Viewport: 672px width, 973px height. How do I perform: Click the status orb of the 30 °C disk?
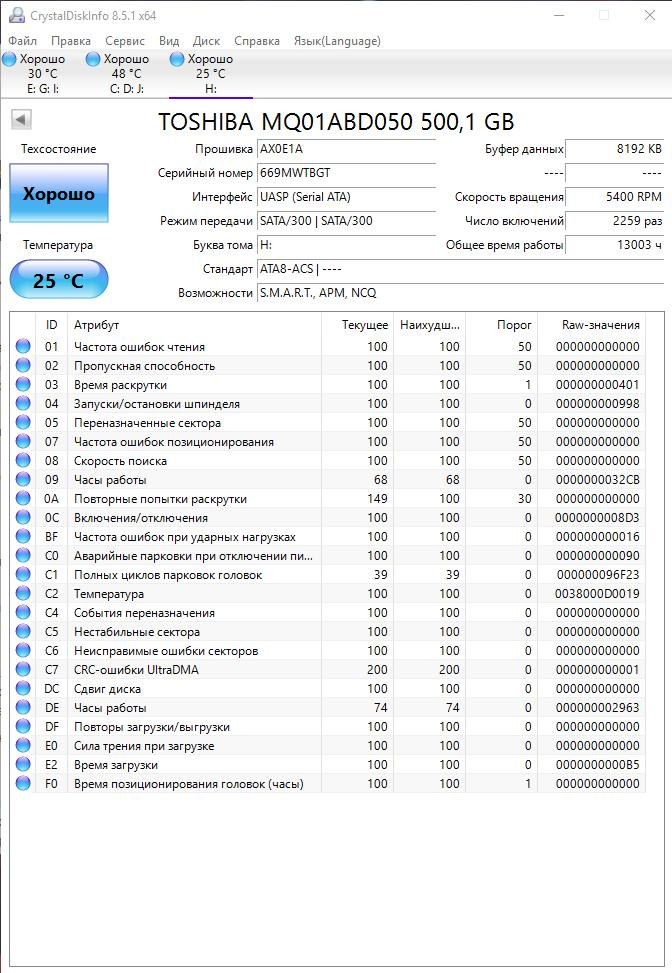[10, 60]
